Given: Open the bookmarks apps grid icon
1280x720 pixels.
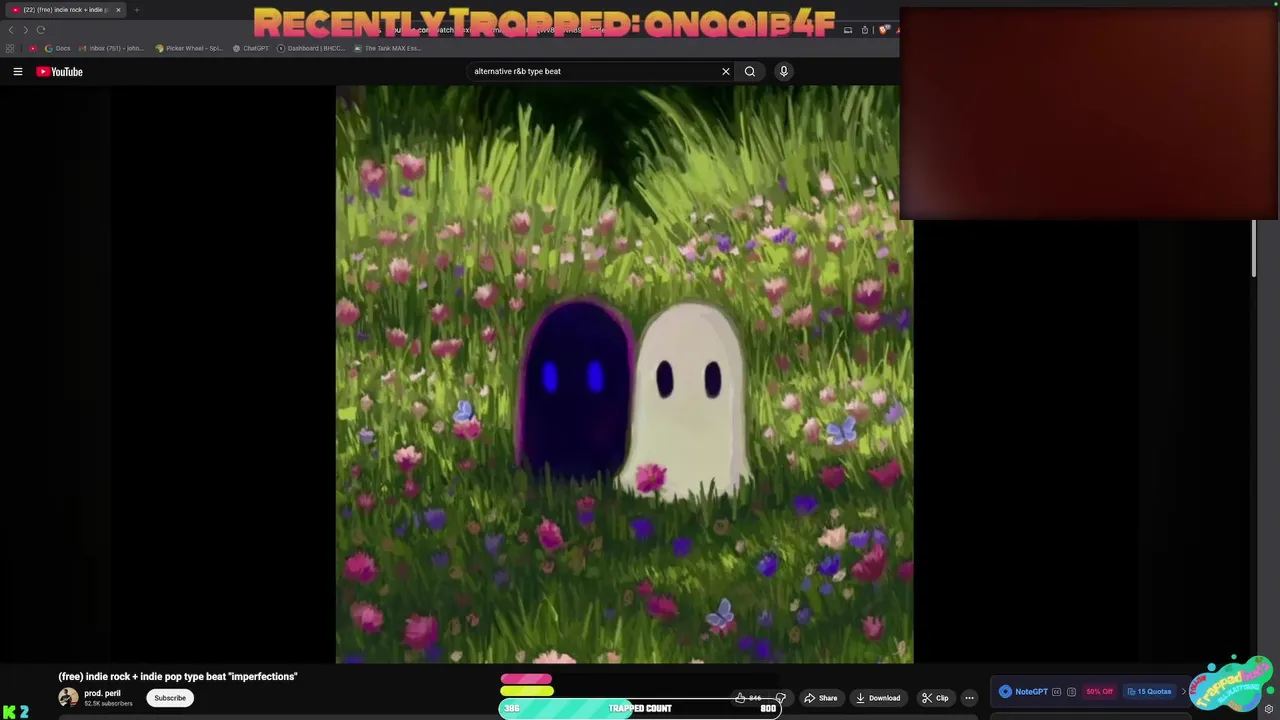Looking at the screenshot, I should 10,48.
